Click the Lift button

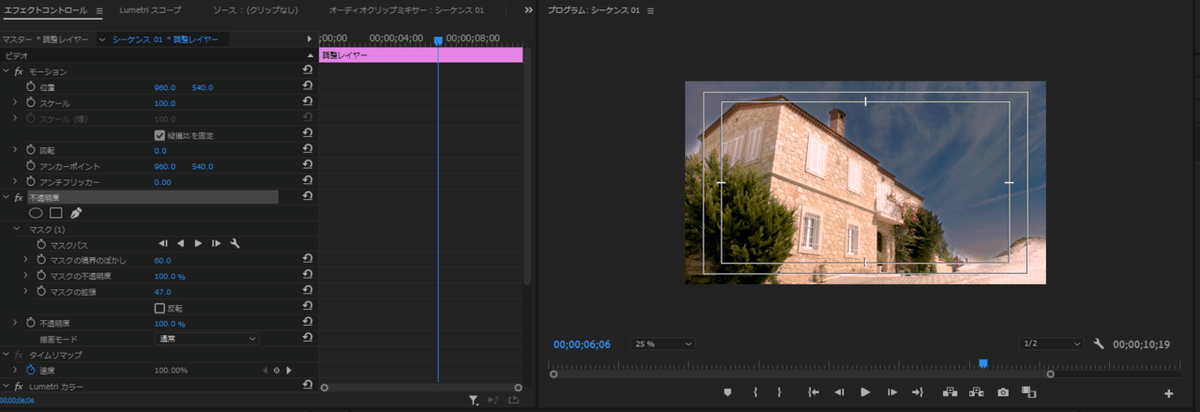(x=950, y=393)
